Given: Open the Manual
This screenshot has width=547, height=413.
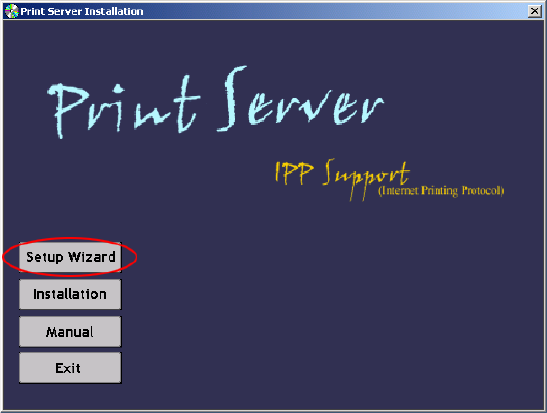Looking at the screenshot, I should (x=70, y=331).
